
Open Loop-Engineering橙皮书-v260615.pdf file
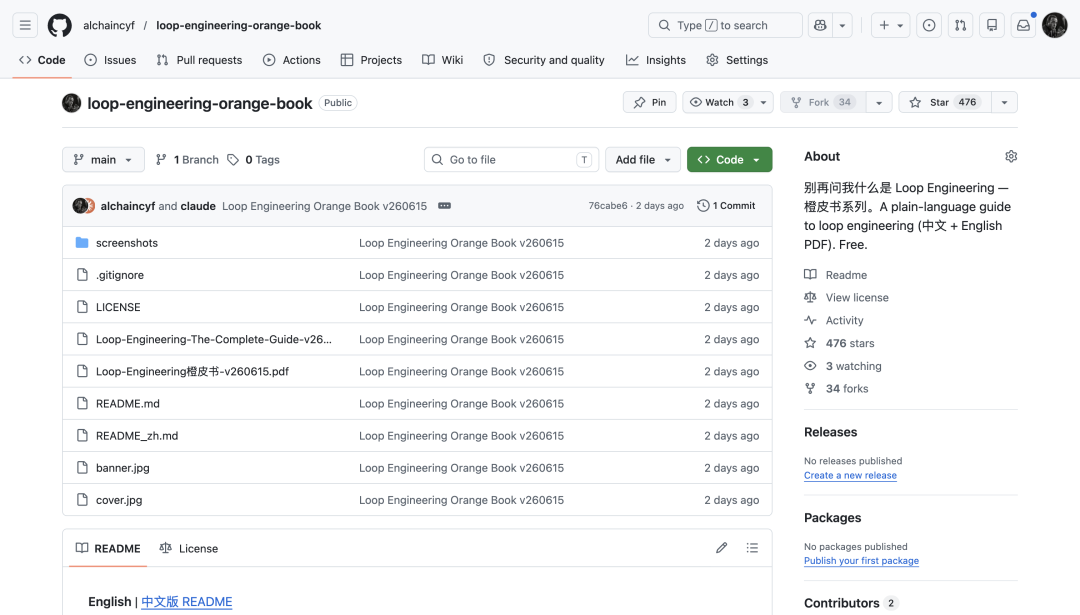tap(192, 371)
